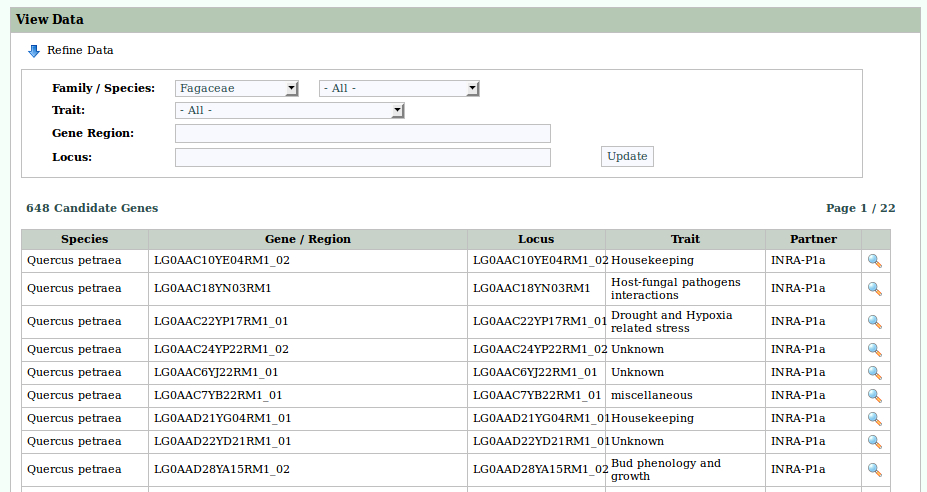Inspect LG0AAC6YJ22RM1_01 via magnifier icon
Viewport: 927px width, 492px height.
coord(874,373)
